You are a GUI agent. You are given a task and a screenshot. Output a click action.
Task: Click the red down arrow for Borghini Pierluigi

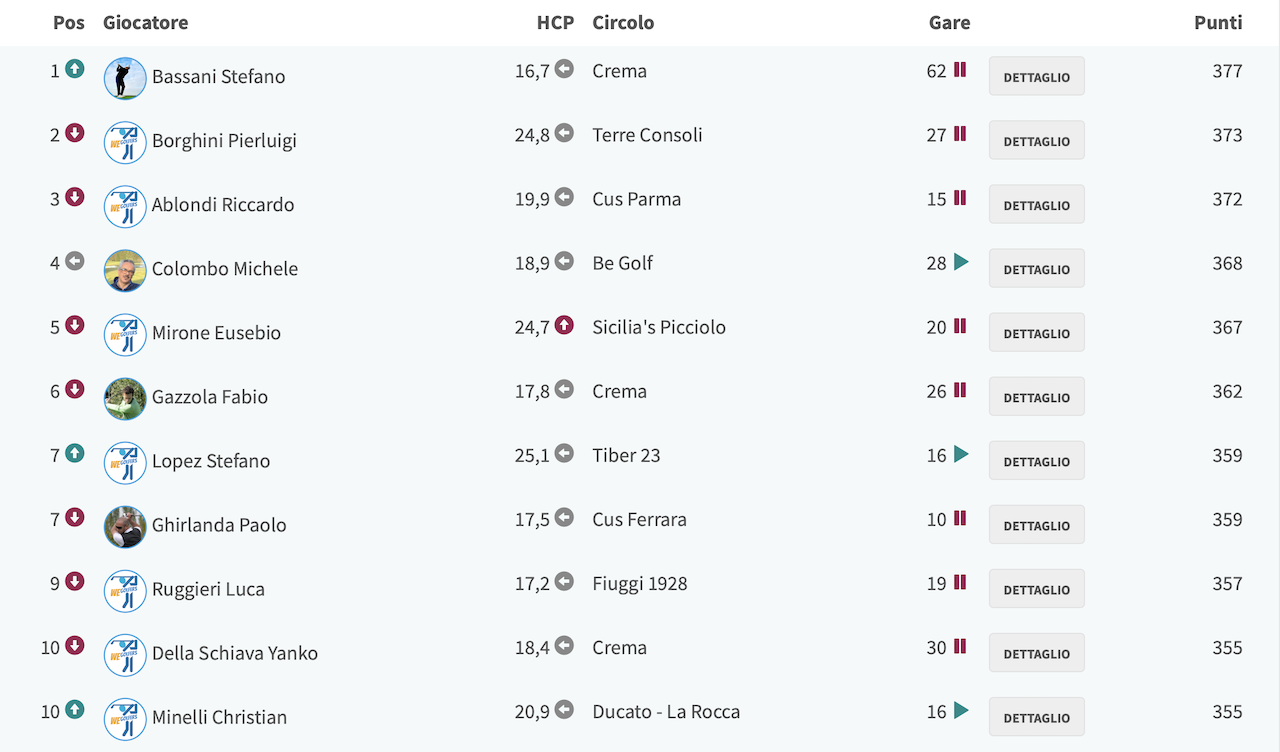click(x=75, y=133)
